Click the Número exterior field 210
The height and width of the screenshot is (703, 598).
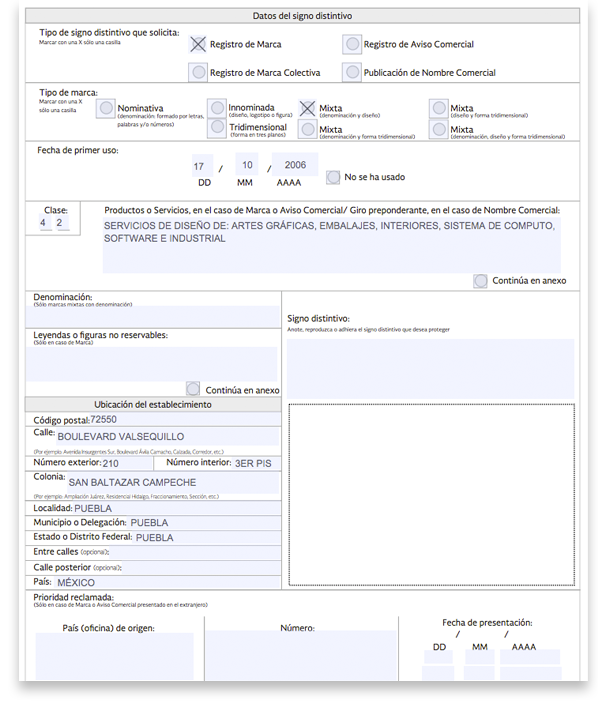[x=127, y=463]
